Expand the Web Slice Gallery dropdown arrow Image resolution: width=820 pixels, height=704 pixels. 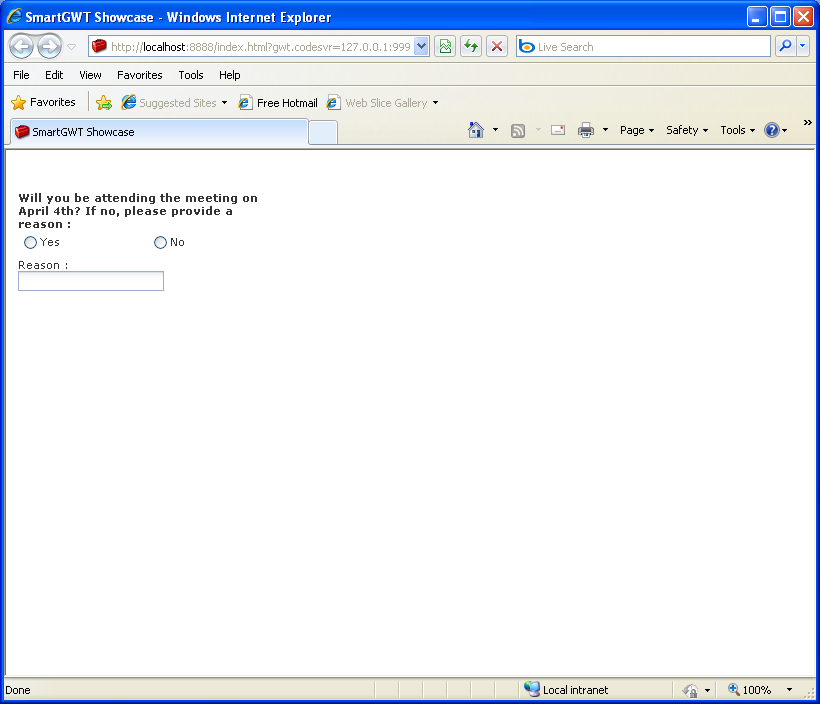pyautogui.click(x=435, y=103)
